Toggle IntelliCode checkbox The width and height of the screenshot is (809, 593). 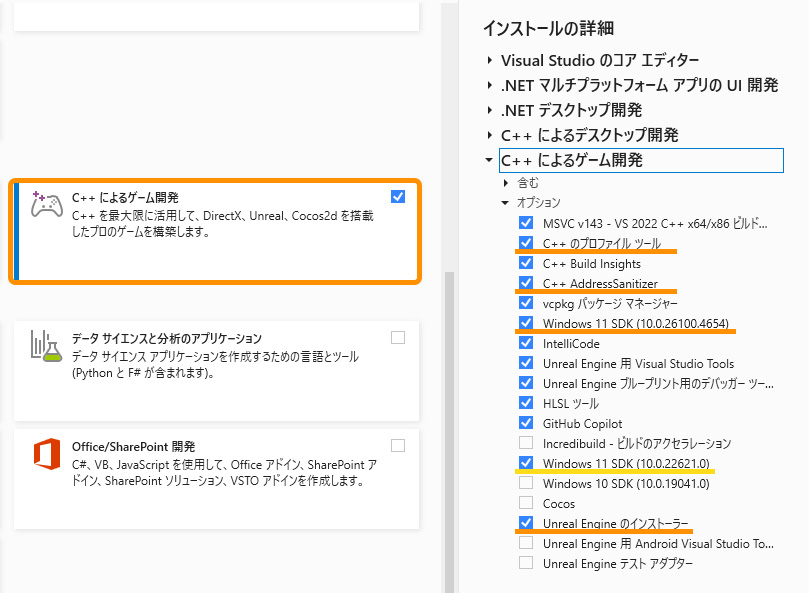click(x=526, y=343)
